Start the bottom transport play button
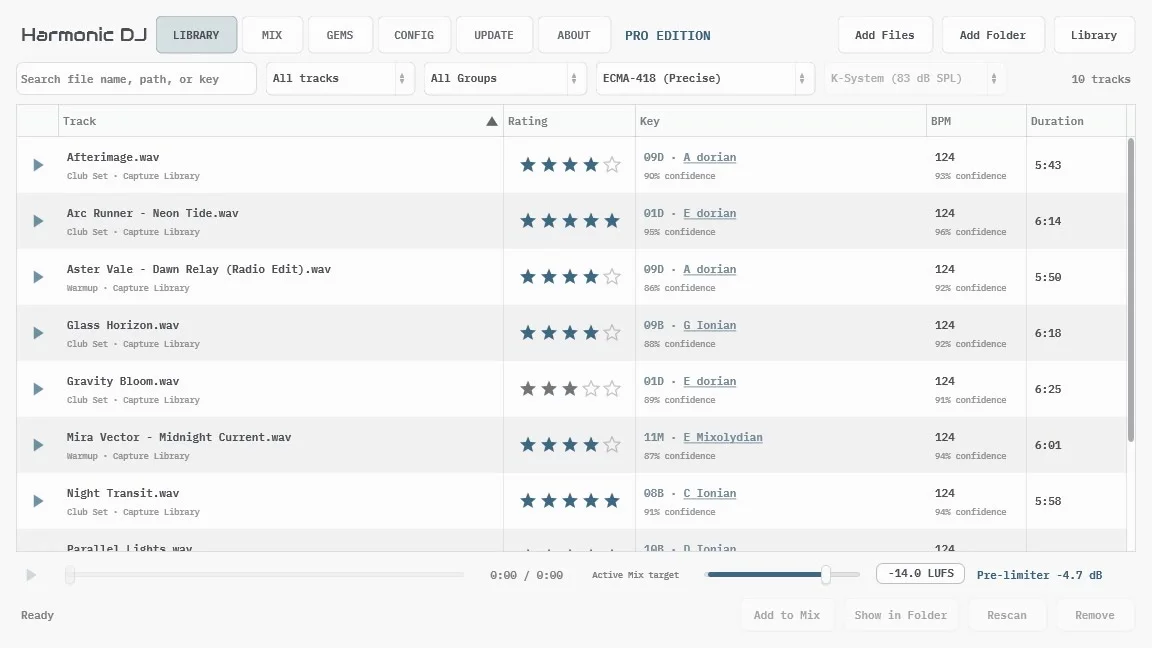1152x648 pixels. [x=31, y=575]
